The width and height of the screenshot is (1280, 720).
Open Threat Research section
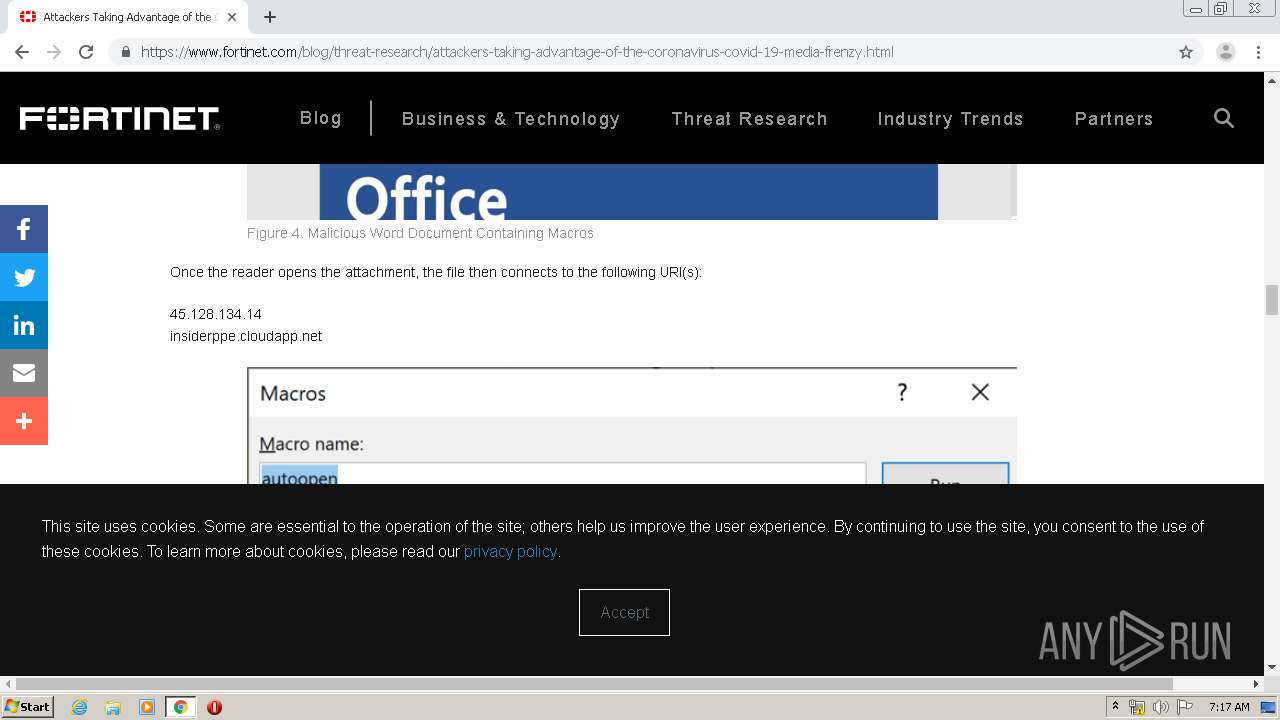(x=750, y=119)
